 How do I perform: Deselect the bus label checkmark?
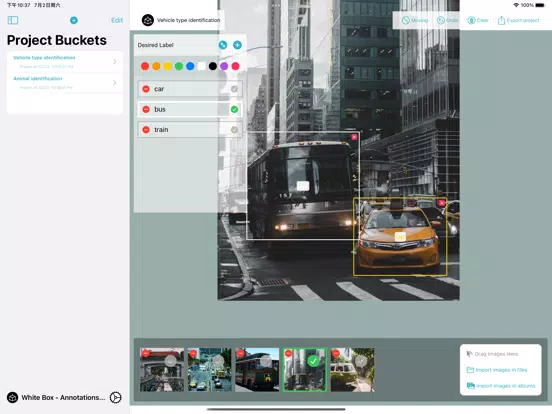pos(234,109)
